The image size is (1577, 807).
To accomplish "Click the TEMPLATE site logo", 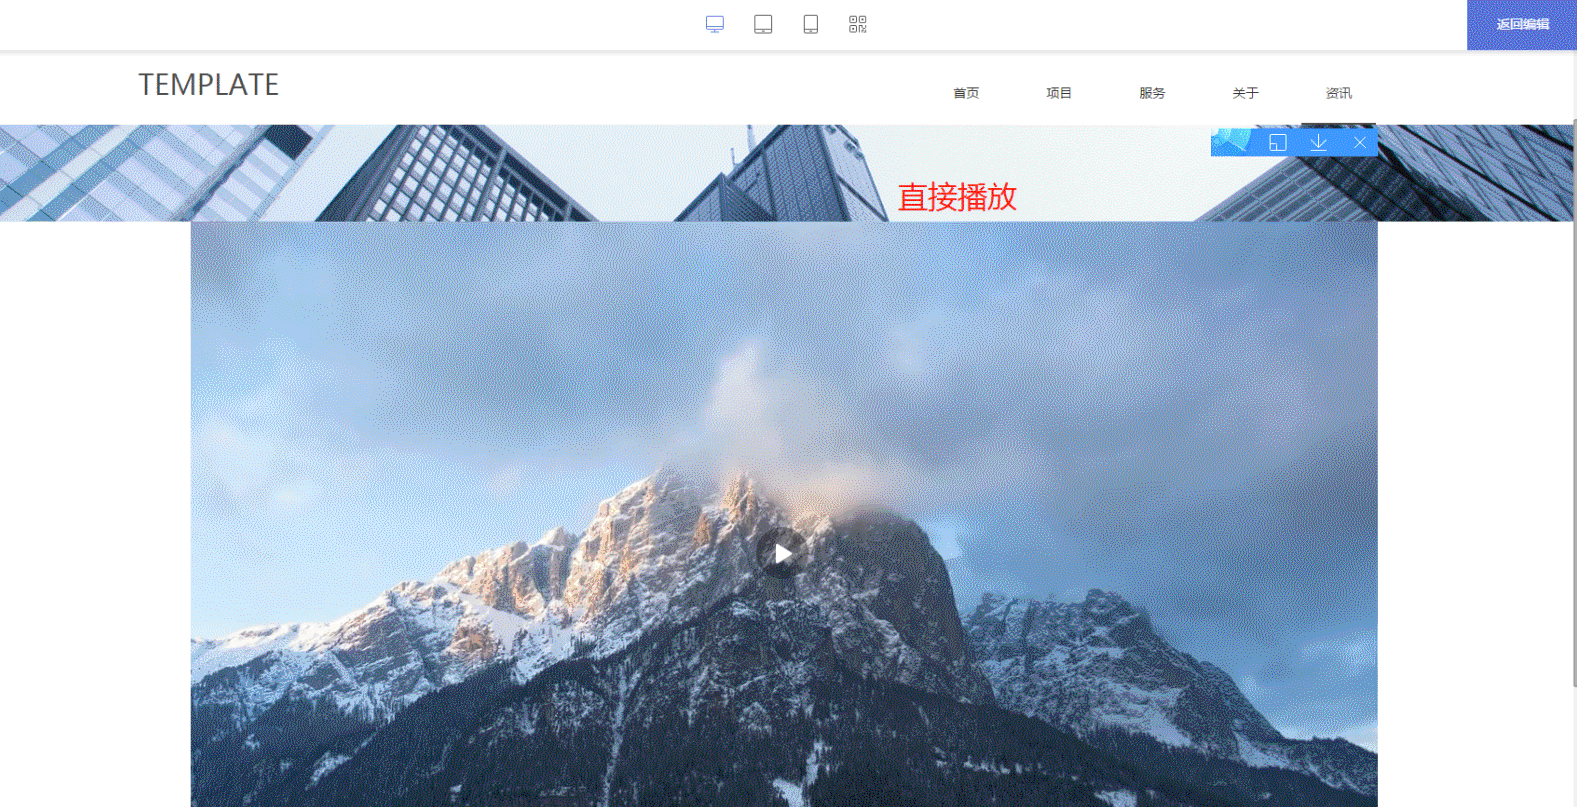I will (208, 85).
